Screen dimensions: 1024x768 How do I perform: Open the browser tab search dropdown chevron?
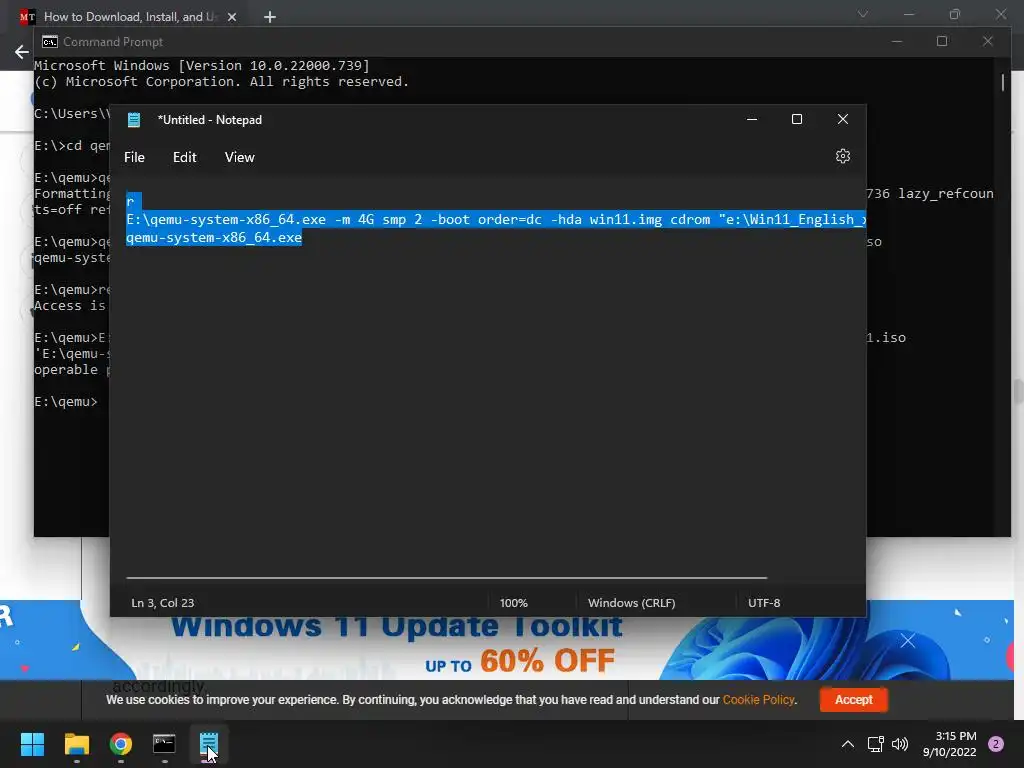(x=863, y=14)
